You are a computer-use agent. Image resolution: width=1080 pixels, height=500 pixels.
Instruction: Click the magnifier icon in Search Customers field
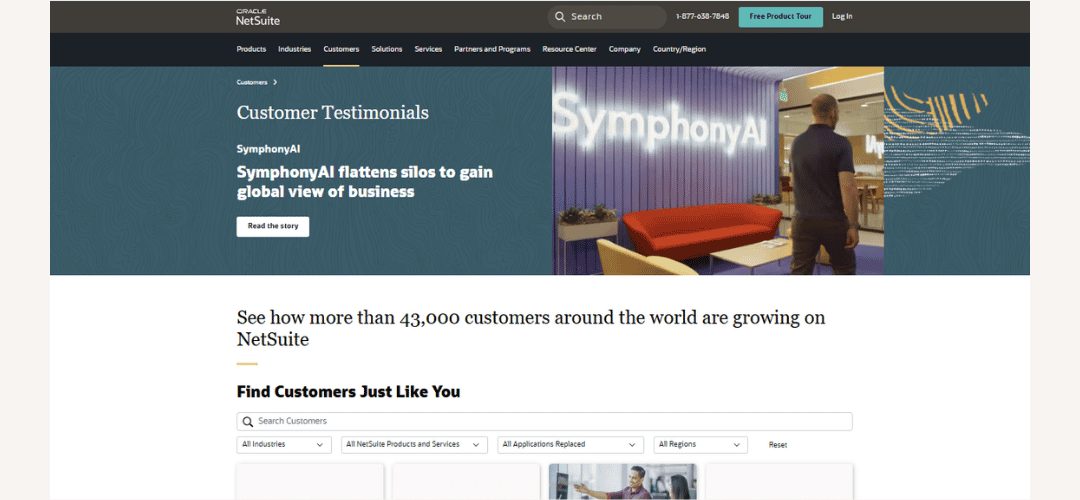248,421
